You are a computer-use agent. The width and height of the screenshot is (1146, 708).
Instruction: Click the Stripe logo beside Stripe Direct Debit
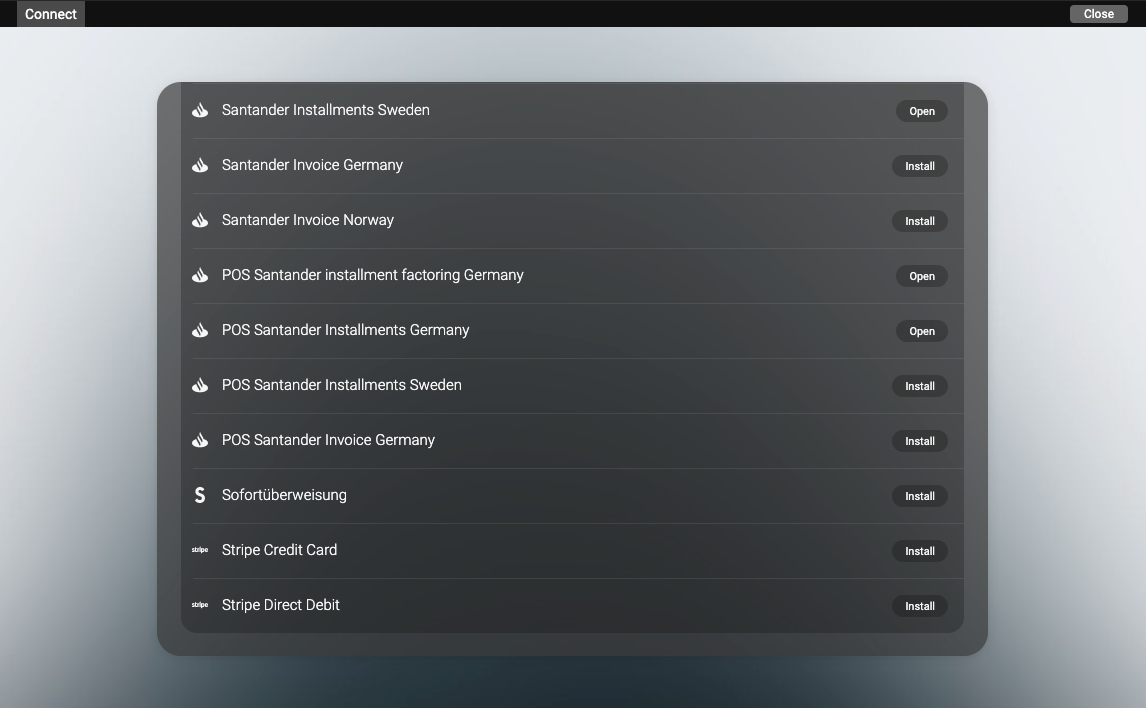(x=200, y=605)
